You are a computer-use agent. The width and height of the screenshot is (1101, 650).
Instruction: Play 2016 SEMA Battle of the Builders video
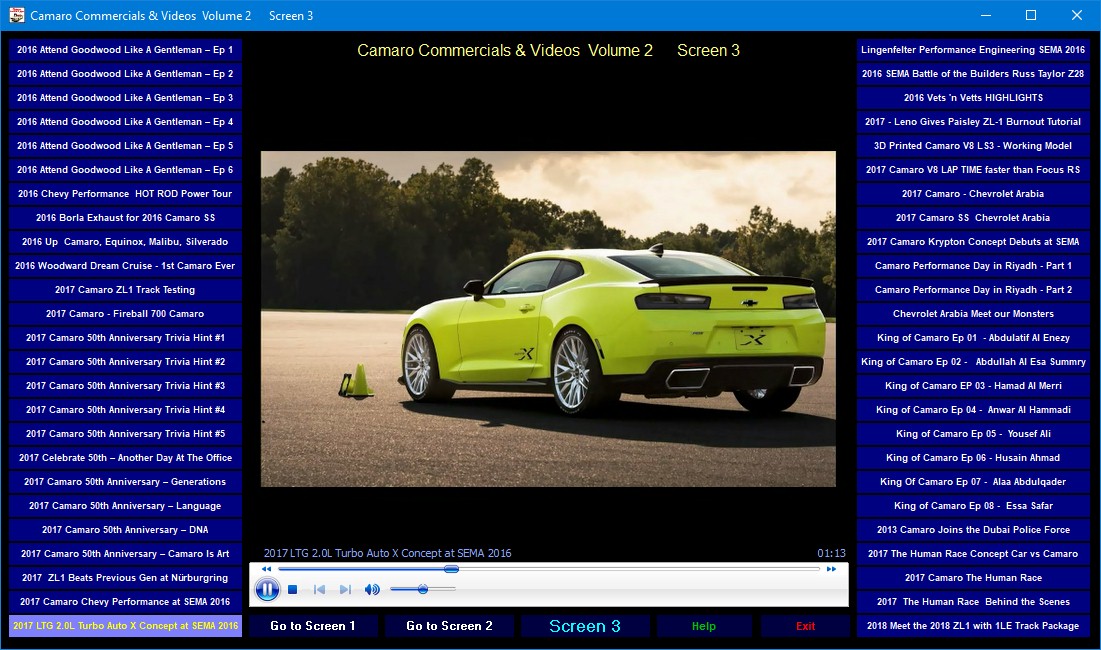973,74
